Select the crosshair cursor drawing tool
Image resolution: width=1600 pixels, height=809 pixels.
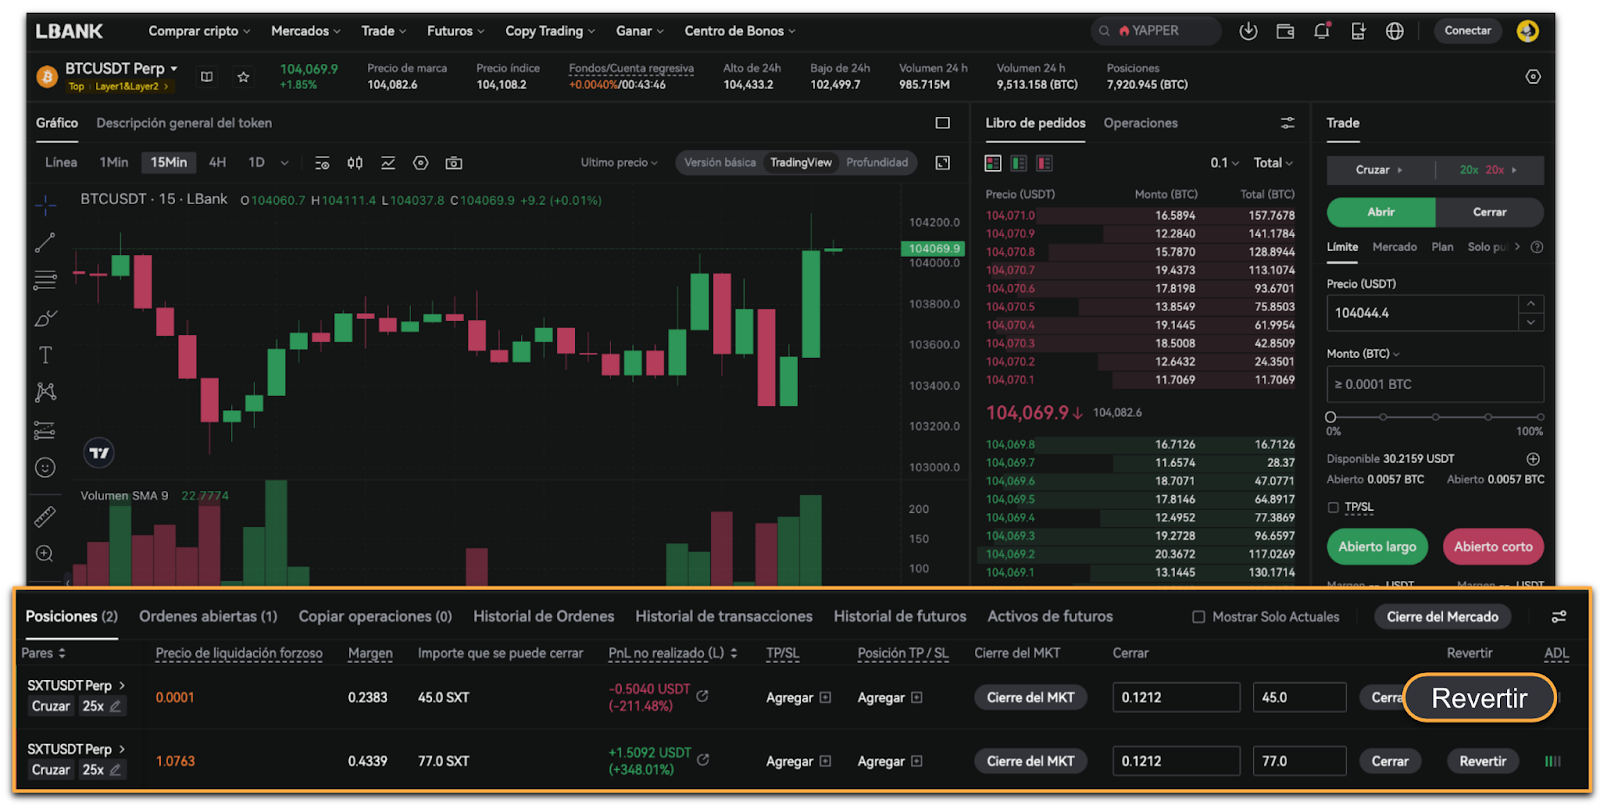pyautogui.click(x=45, y=205)
